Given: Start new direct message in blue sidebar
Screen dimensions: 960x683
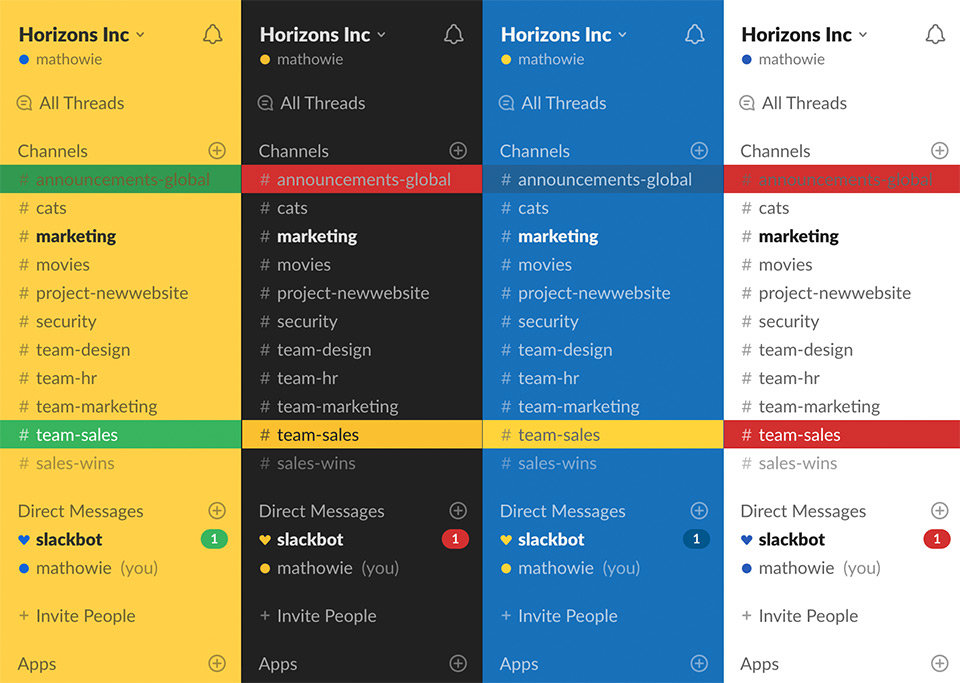Looking at the screenshot, I should click(699, 510).
